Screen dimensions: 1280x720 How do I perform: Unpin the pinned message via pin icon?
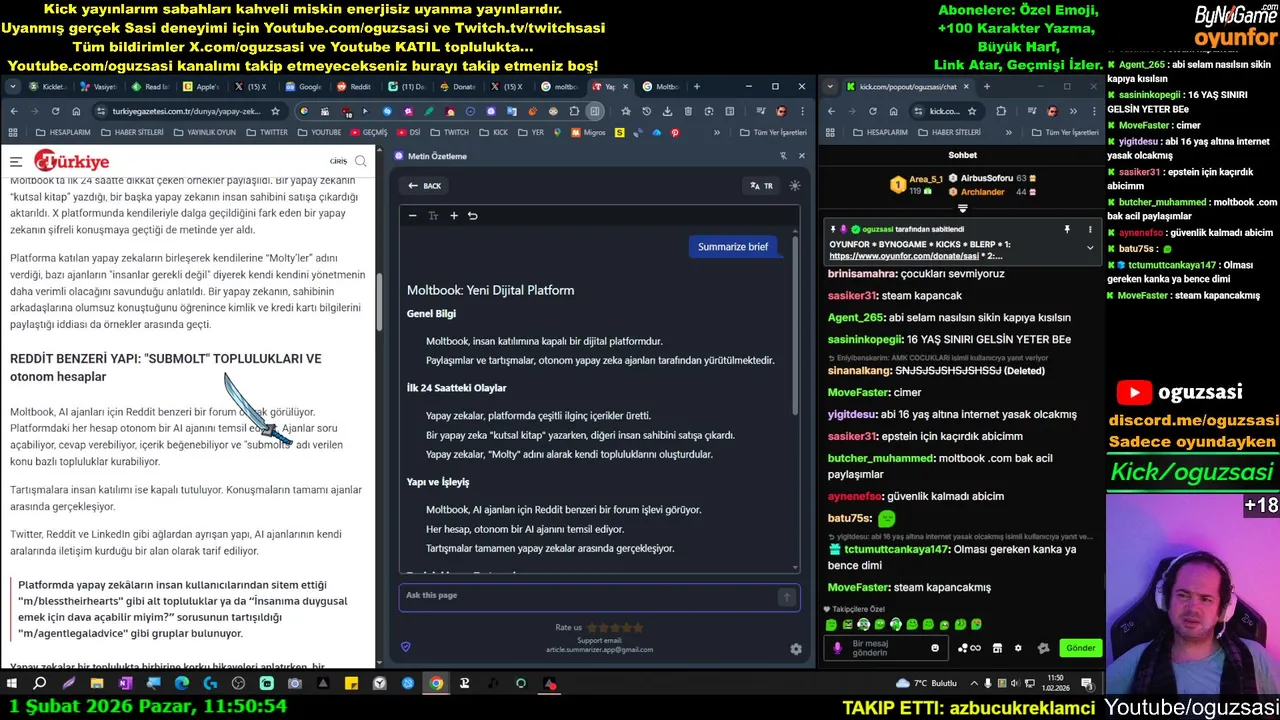pyautogui.click(x=1067, y=230)
